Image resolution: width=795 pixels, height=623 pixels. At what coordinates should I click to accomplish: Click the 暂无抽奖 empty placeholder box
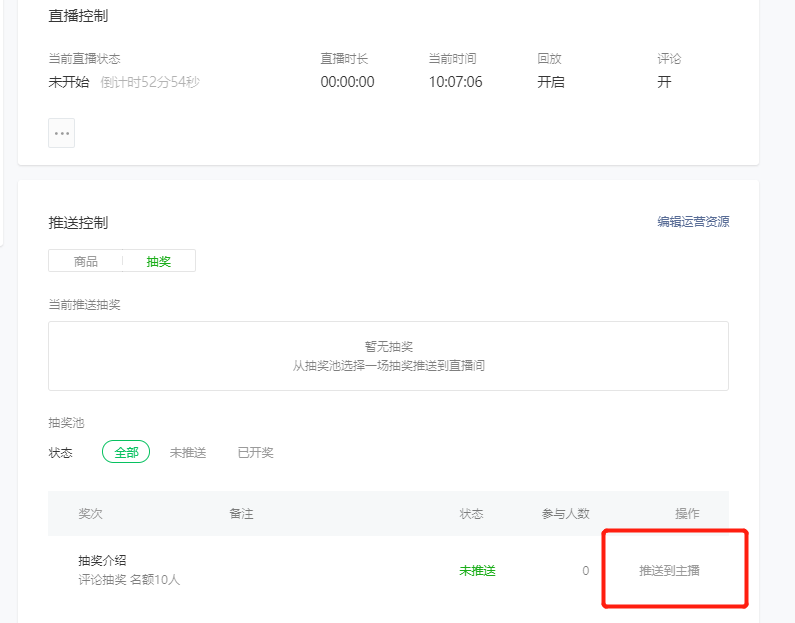pos(388,356)
